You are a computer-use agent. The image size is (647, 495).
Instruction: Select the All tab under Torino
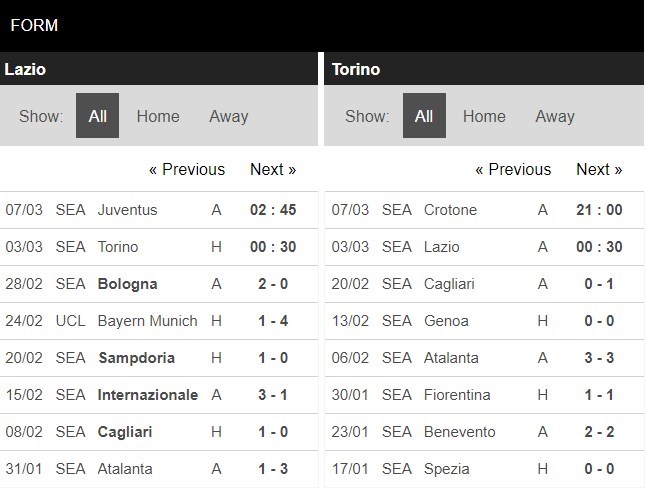423,116
